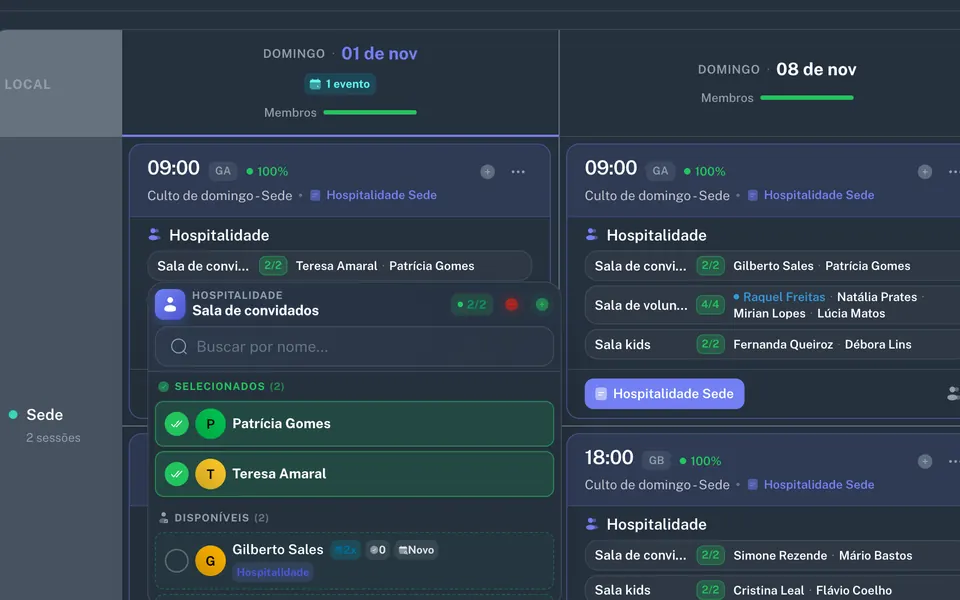Viewport: 960px width, 600px height.
Task: Click the 0 badge on Gilberto Sales
Action: pos(378,550)
